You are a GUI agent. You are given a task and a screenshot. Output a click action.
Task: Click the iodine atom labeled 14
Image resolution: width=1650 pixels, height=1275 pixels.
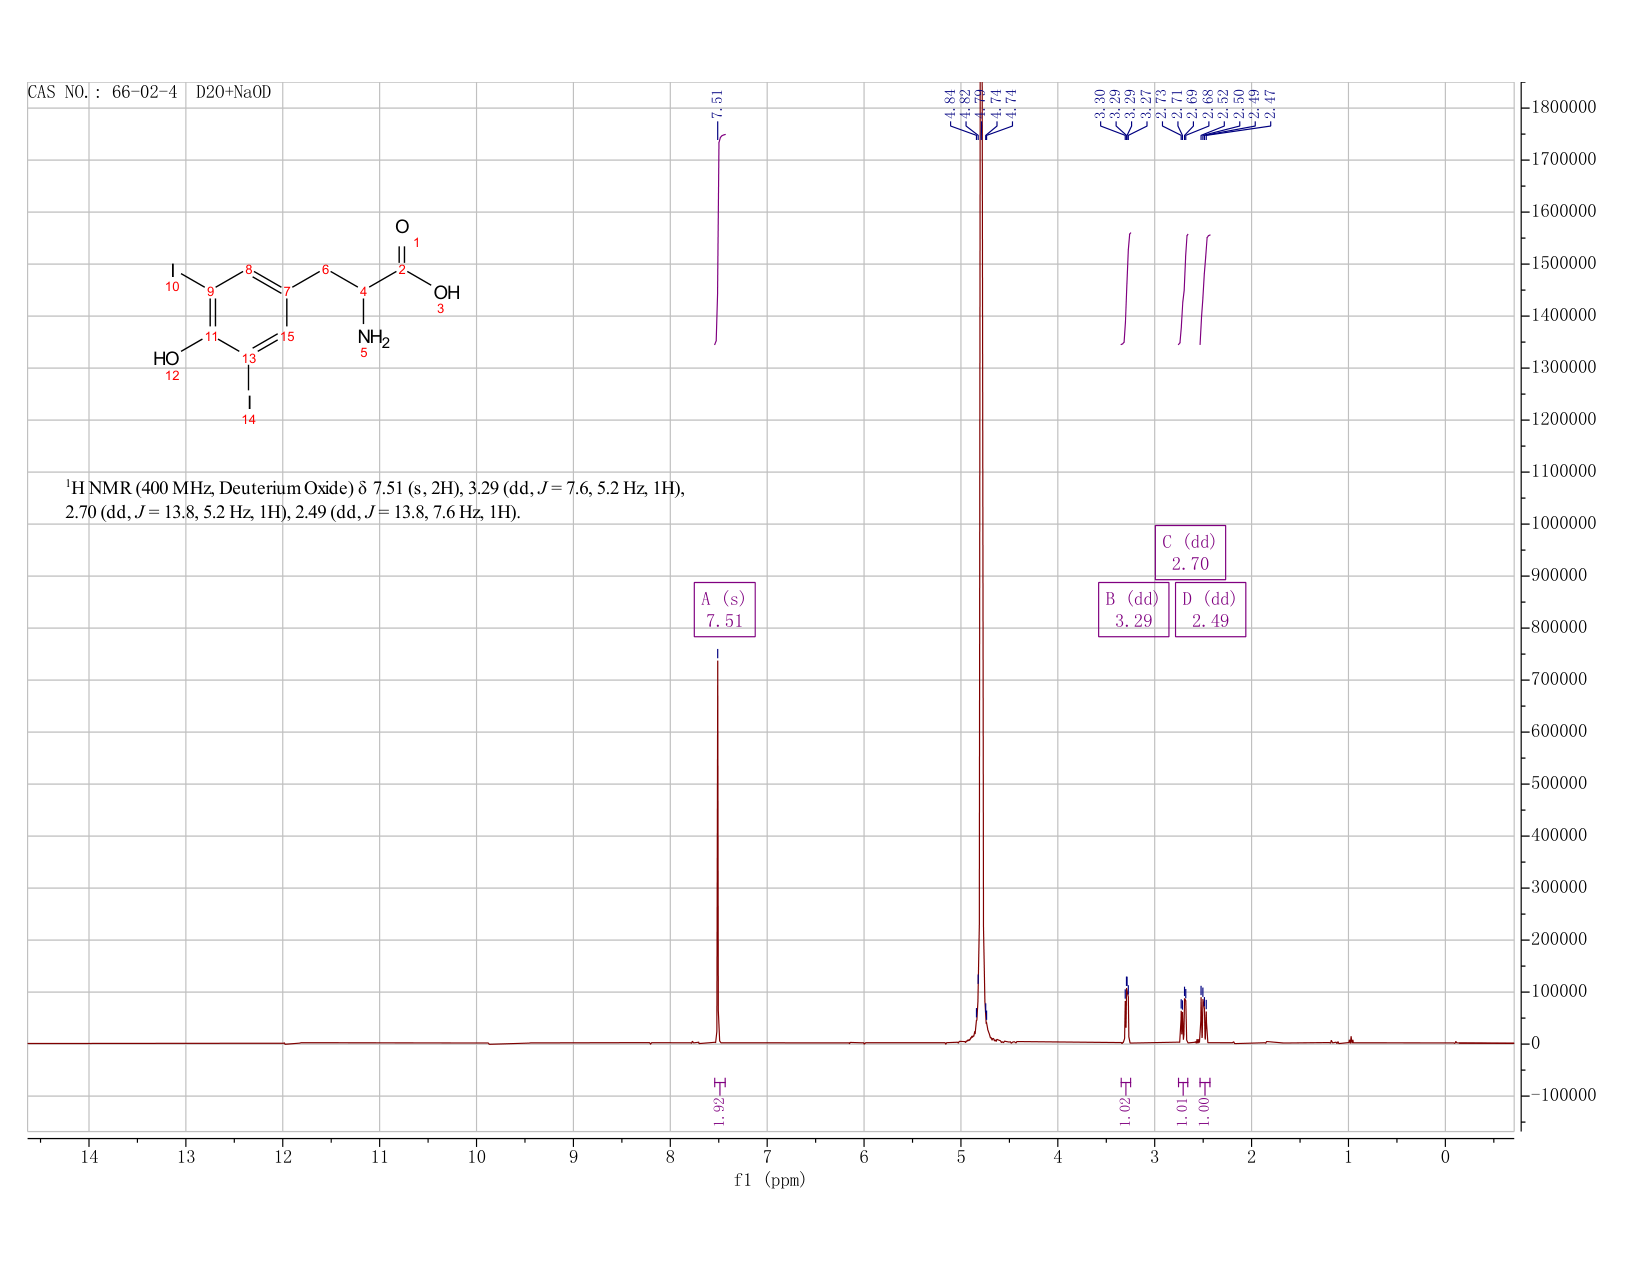[249, 402]
